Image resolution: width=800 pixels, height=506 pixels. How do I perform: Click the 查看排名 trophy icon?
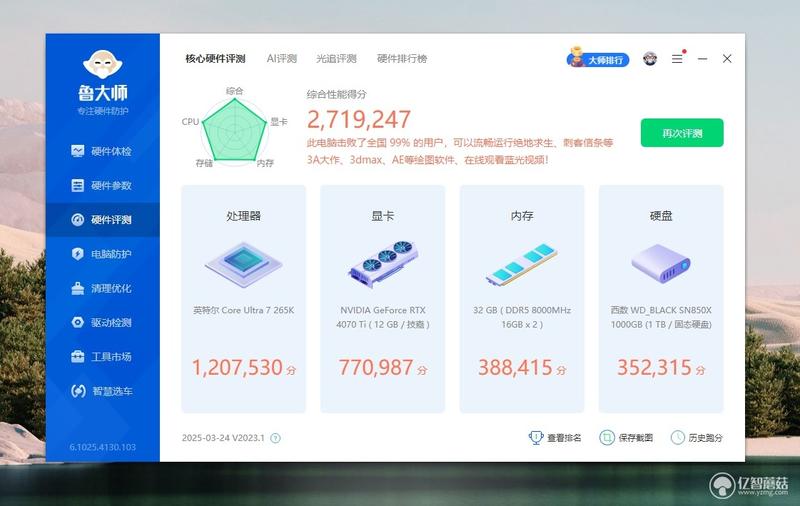tap(536, 438)
